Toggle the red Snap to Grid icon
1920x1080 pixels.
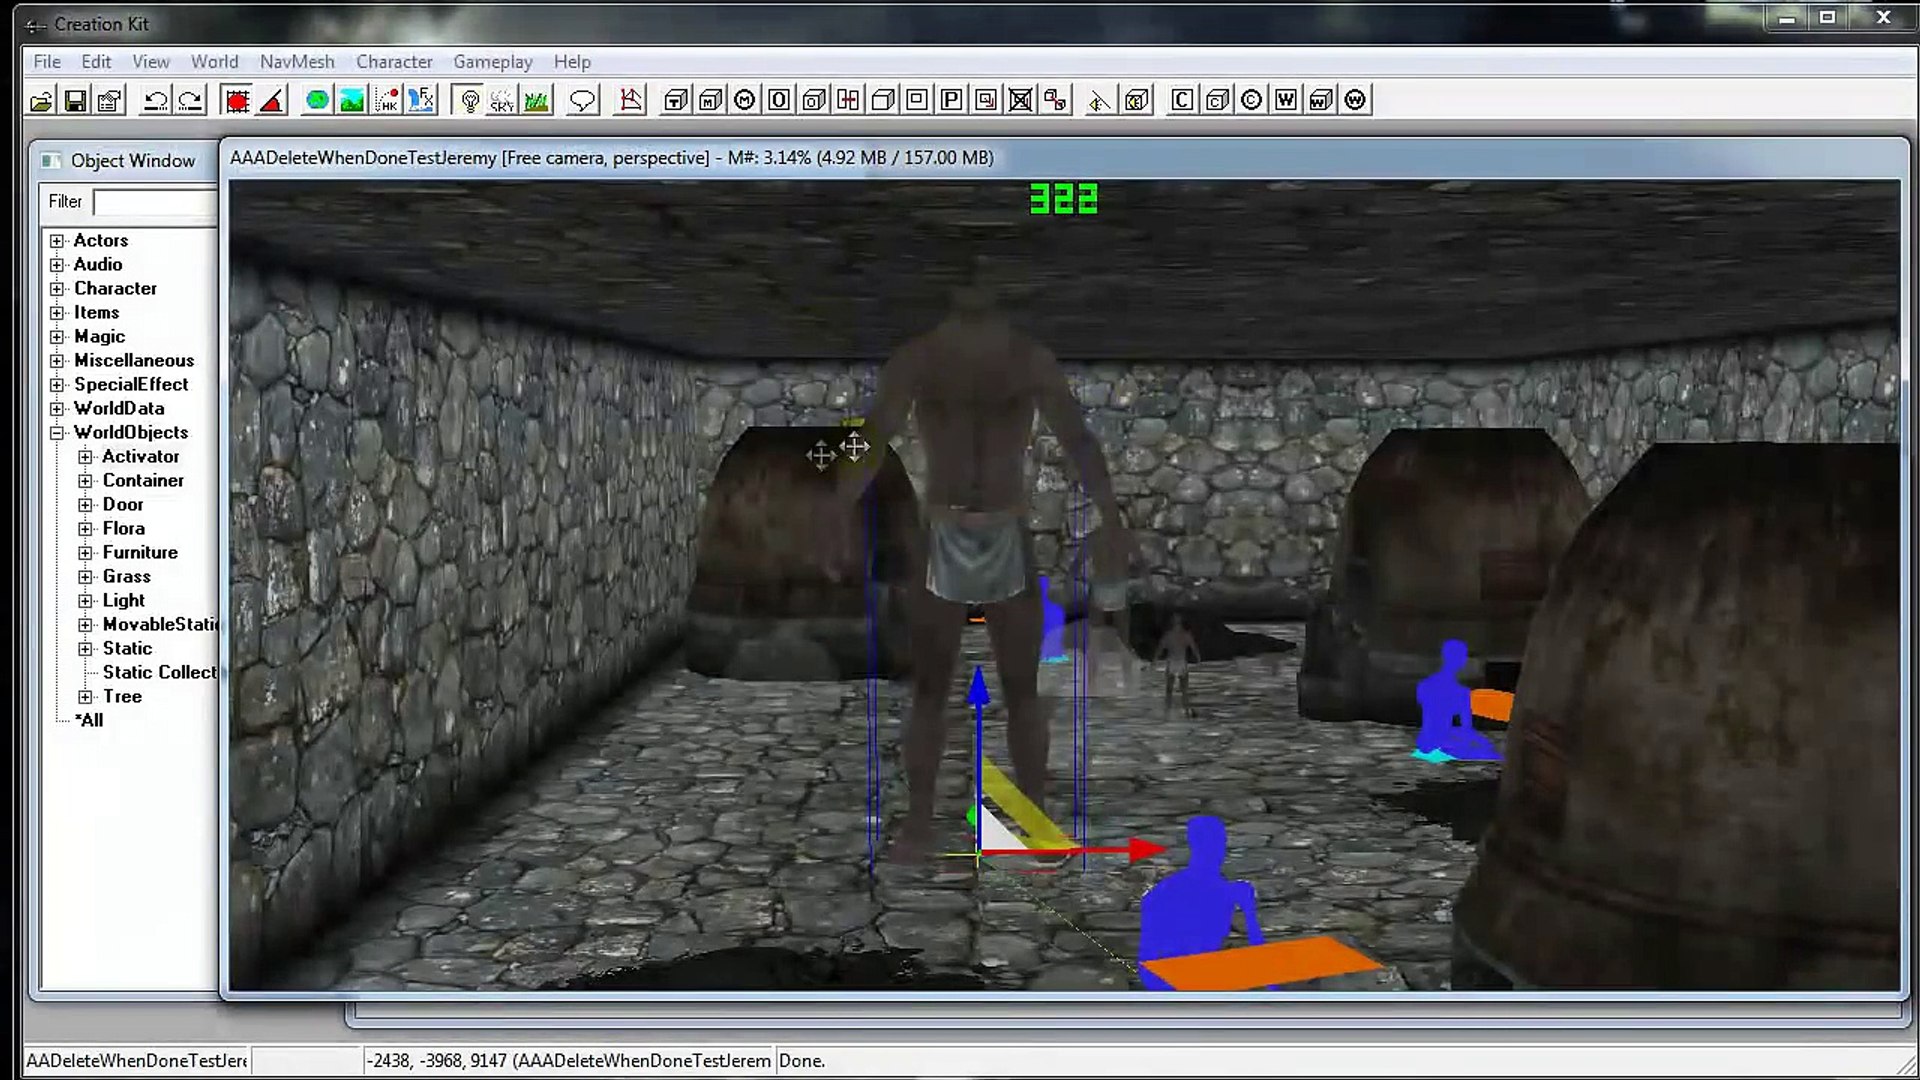(237, 100)
